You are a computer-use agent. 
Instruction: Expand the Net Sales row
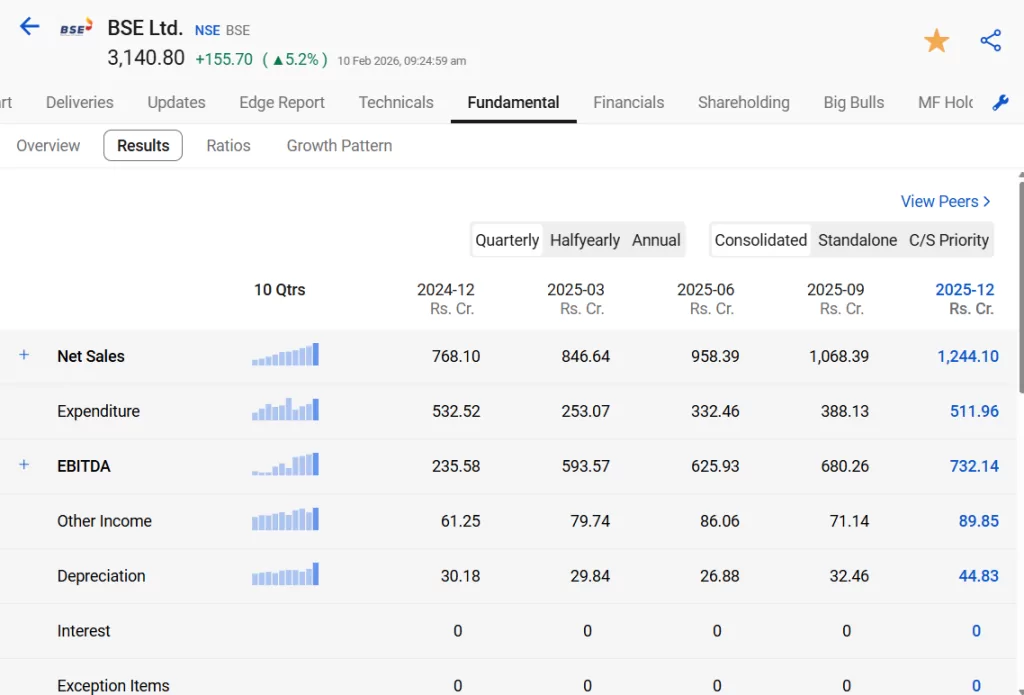tap(24, 355)
